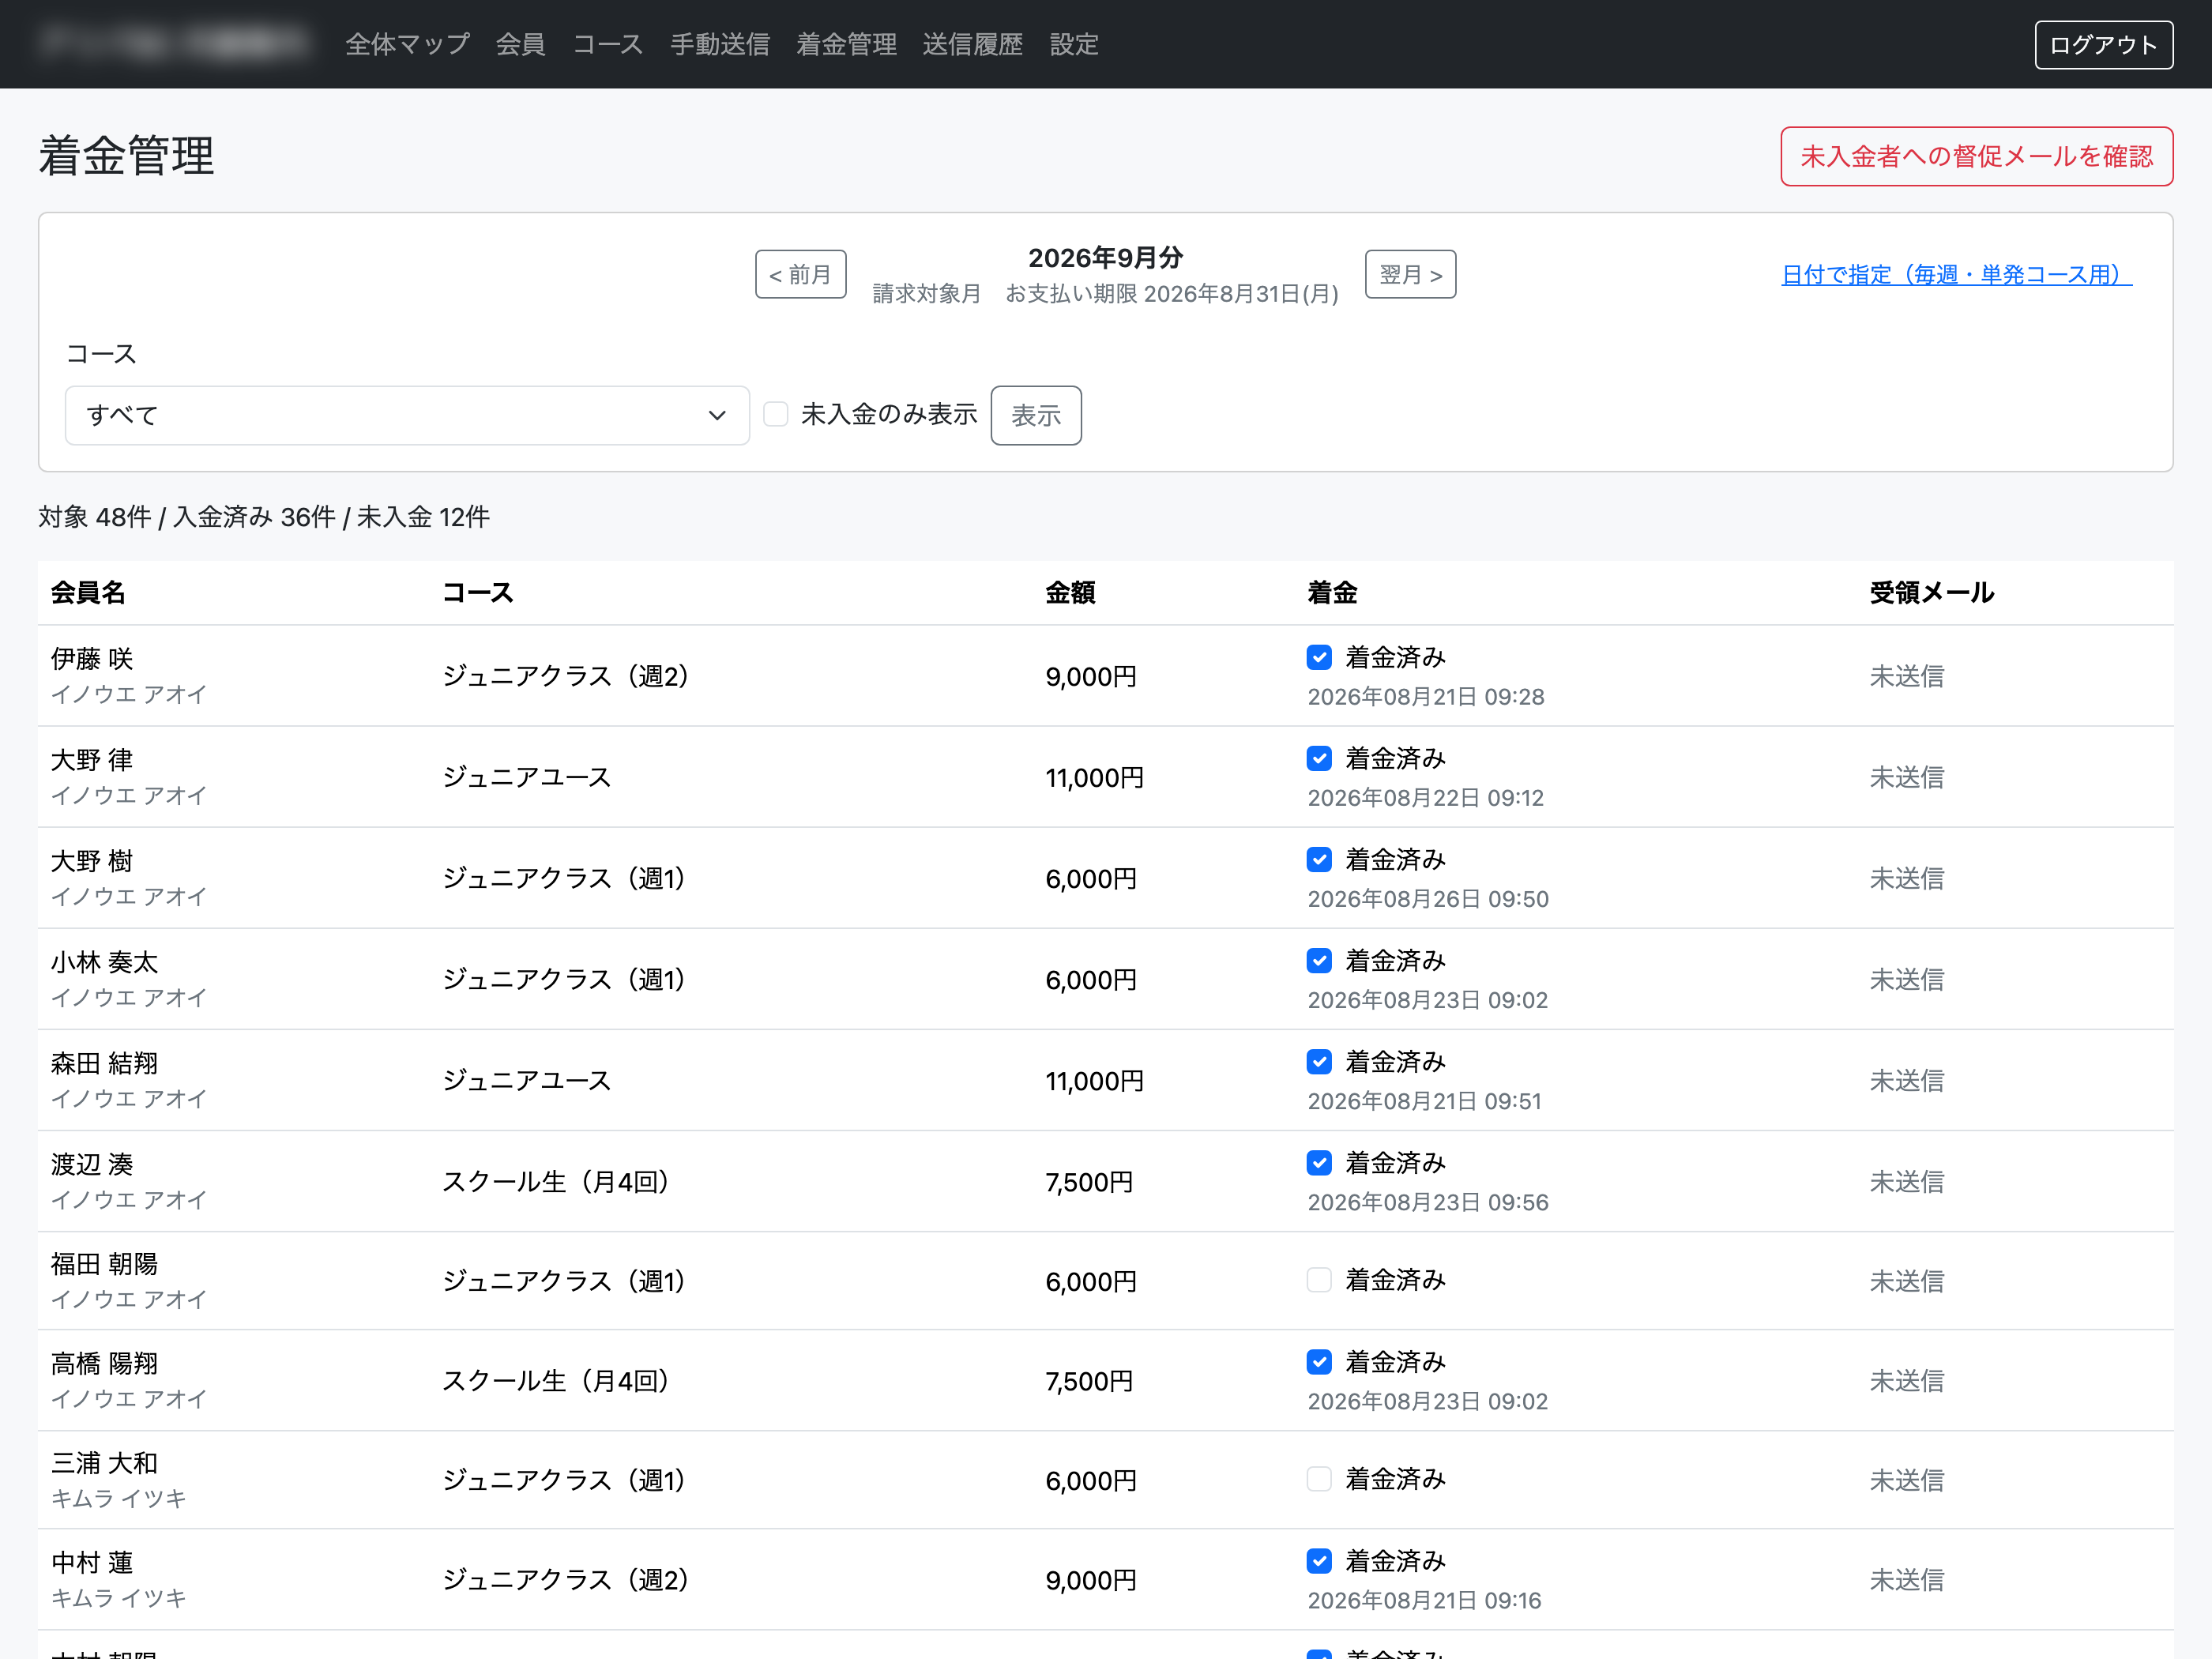Open 設定 in the top navigation
This screenshot has width=2212, height=1659.
coord(1074,44)
